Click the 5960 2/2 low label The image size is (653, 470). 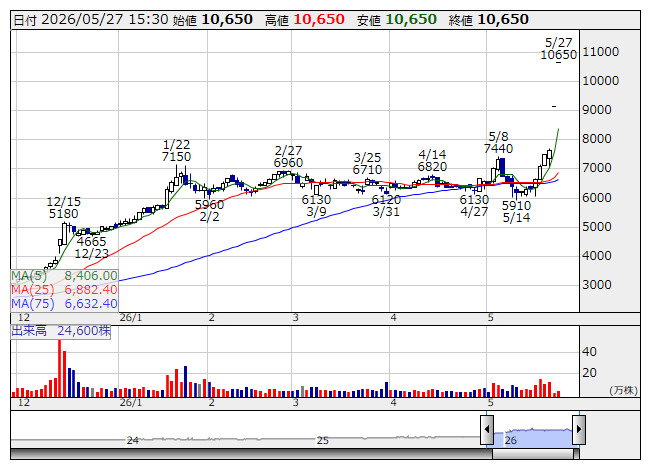pyautogui.click(x=209, y=211)
